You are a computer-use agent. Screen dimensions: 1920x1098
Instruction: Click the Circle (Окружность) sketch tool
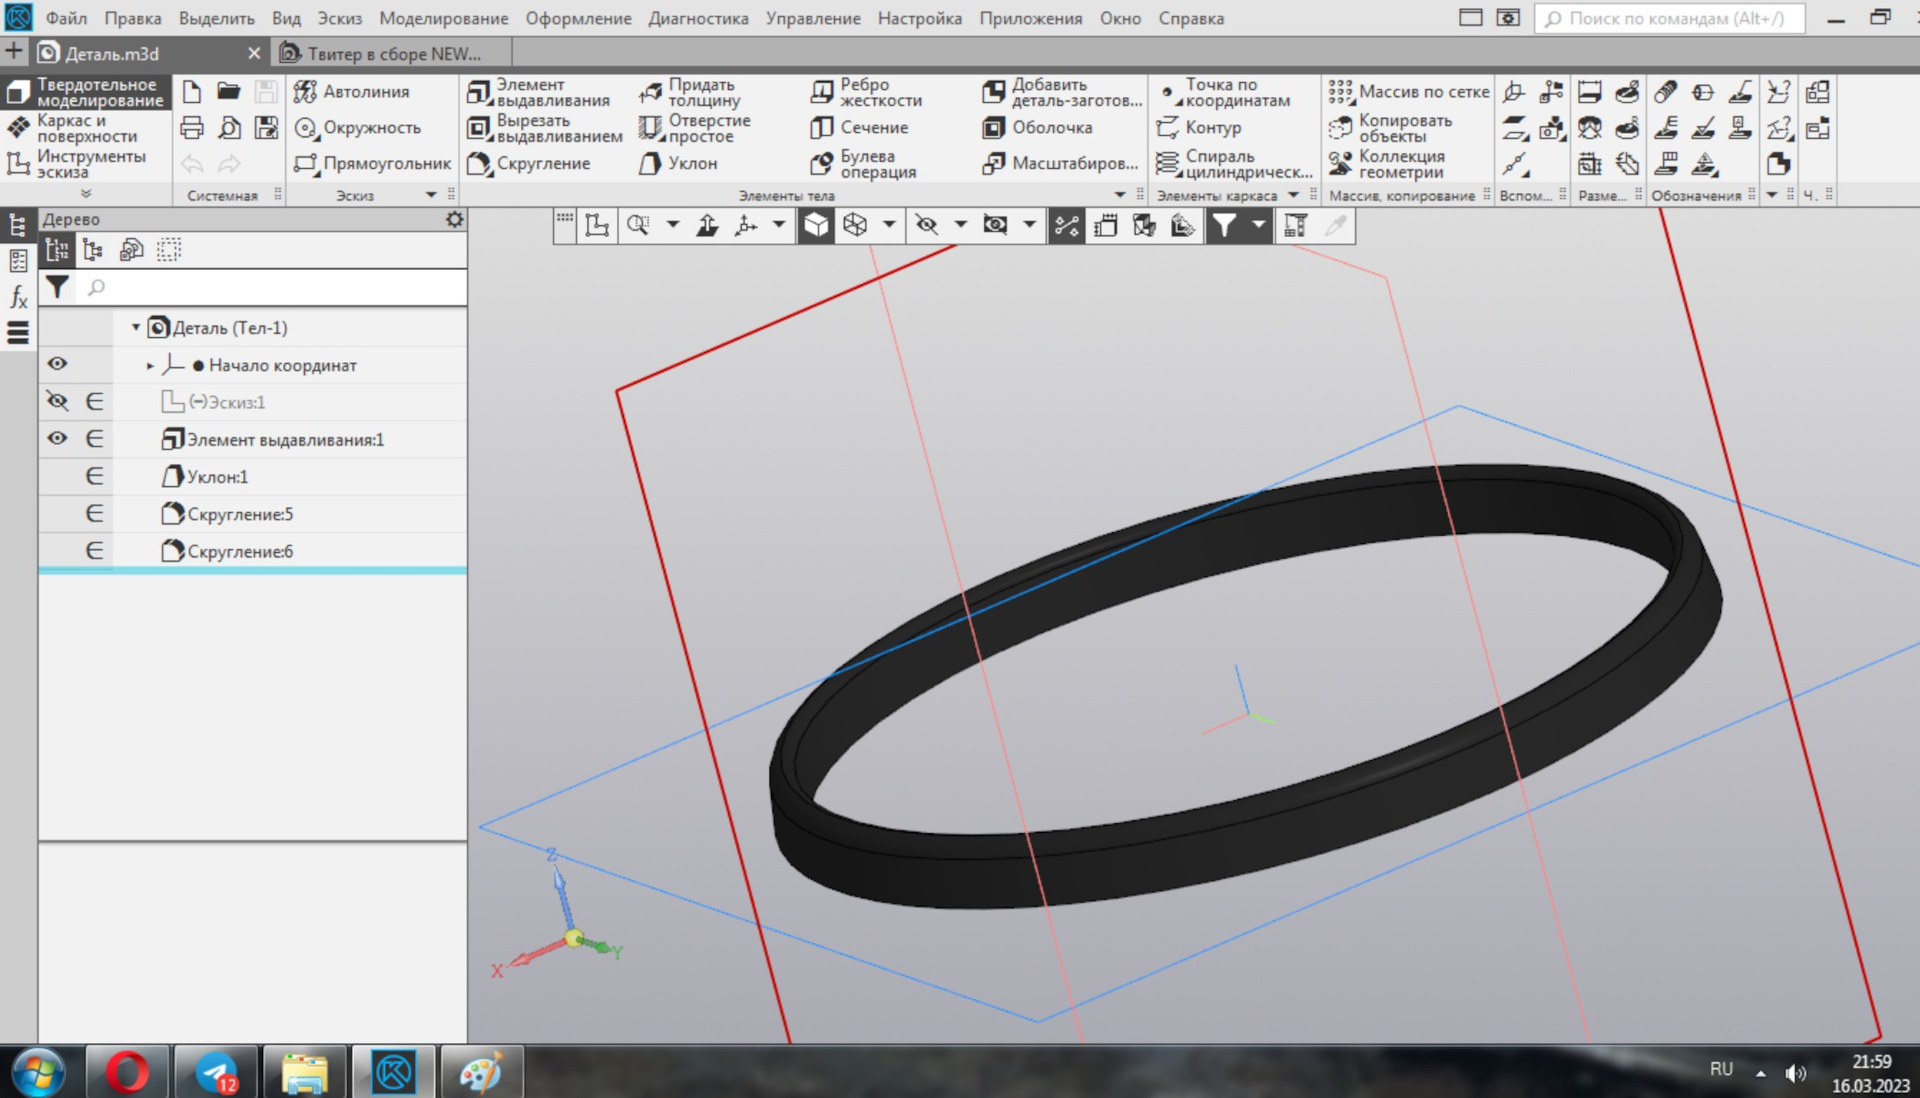pyautogui.click(x=358, y=128)
